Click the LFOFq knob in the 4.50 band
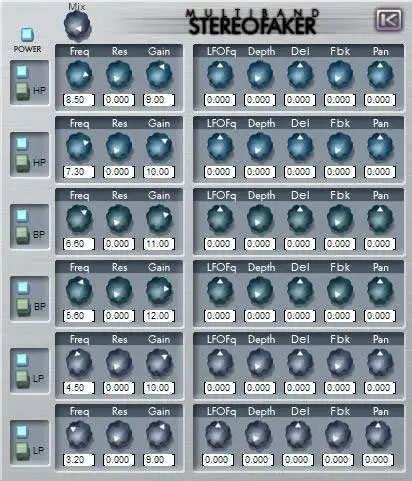 (x=220, y=363)
